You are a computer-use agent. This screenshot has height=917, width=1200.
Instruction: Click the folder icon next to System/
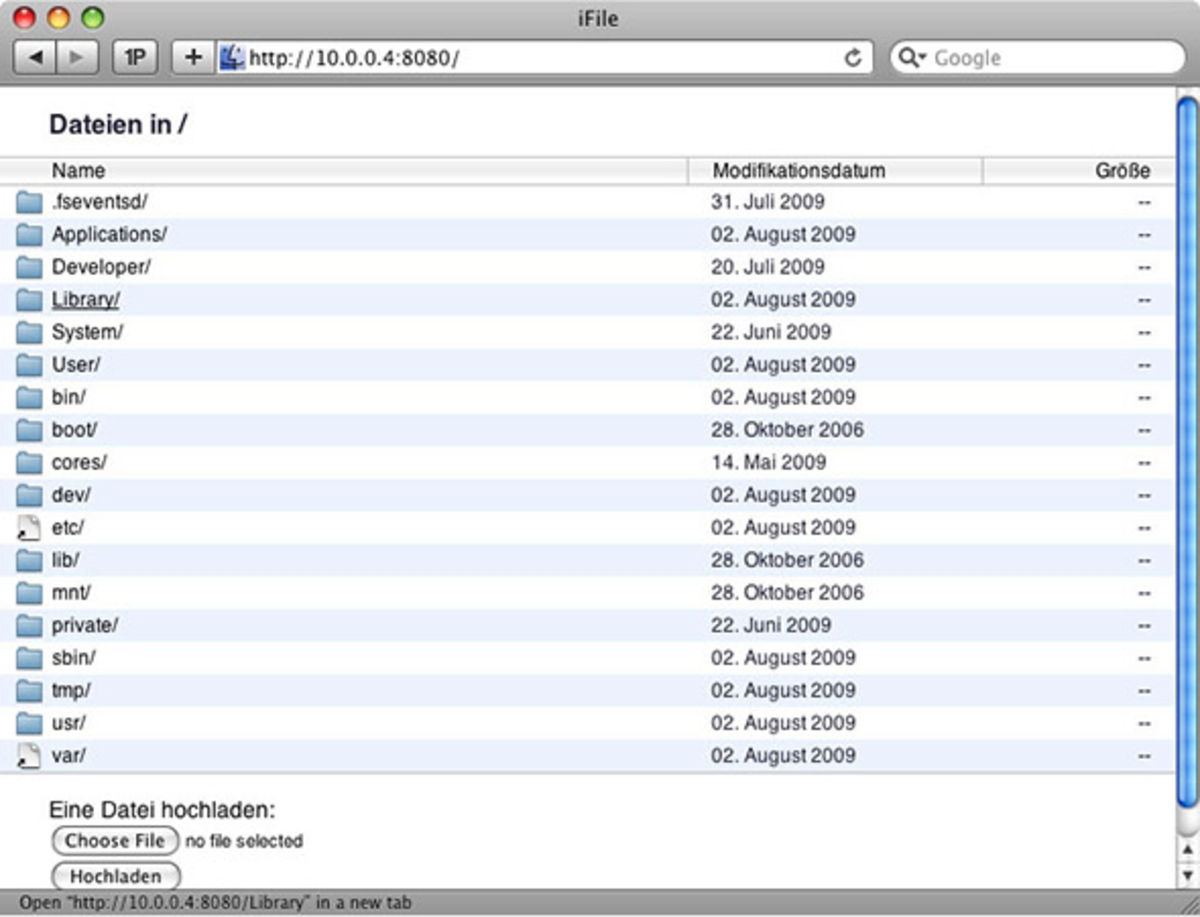(x=28, y=331)
